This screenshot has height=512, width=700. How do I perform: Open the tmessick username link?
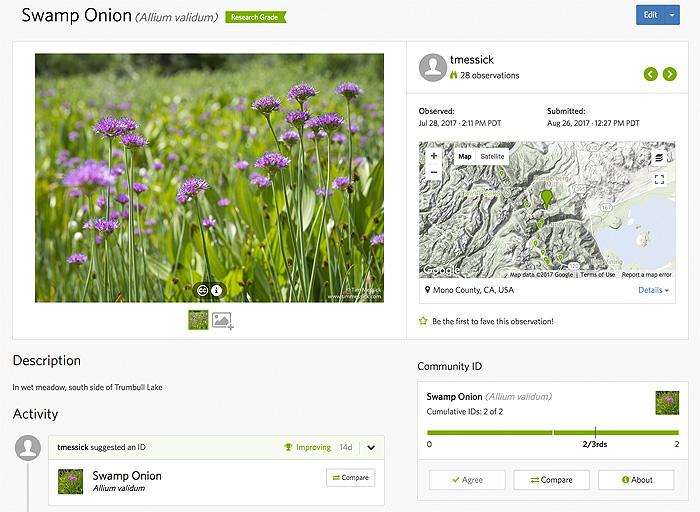click(x=473, y=60)
